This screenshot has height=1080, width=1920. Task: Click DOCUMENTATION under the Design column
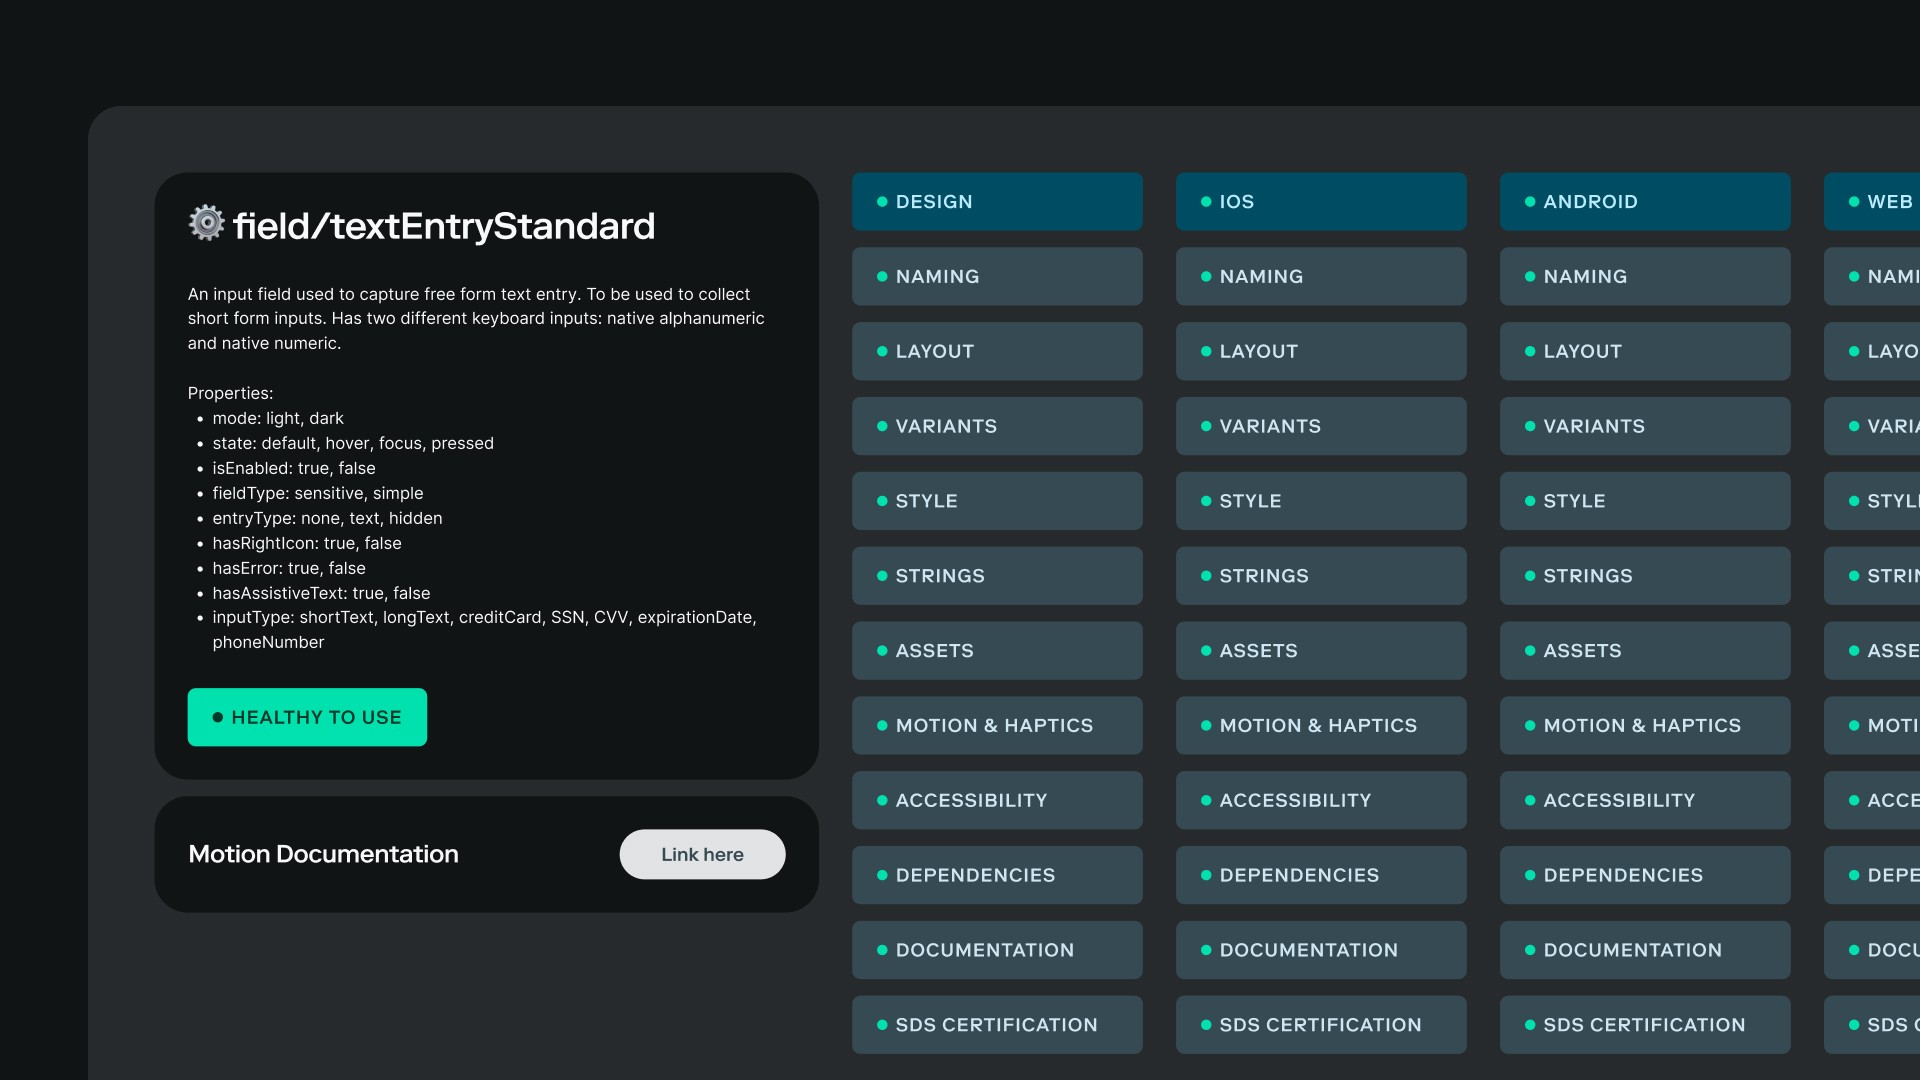(997, 950)
